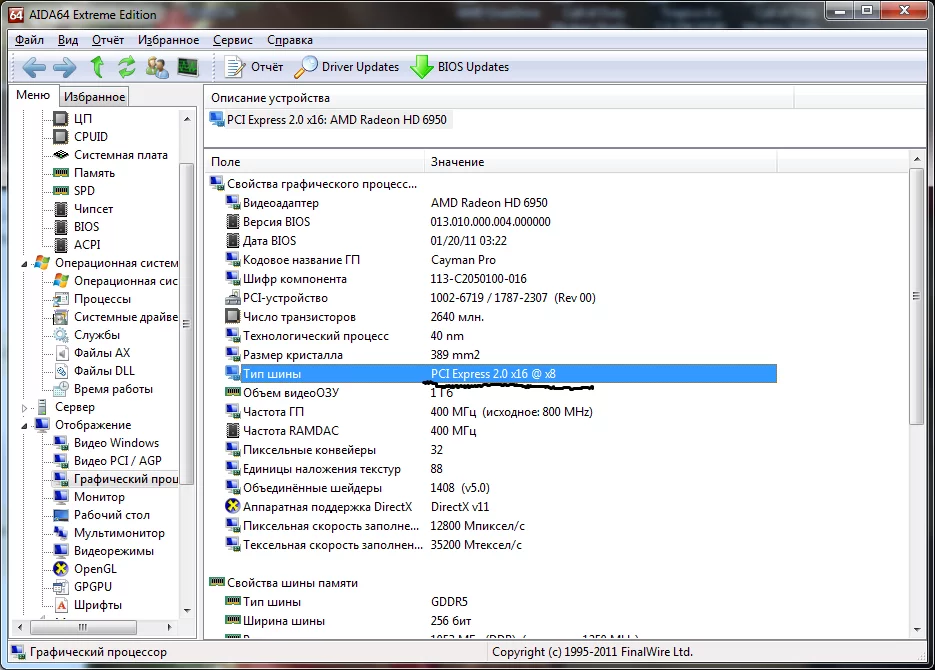The height and width of the screenshot is (670, 935).
Task: Go back with the left arrow icon
Action: 34,67
